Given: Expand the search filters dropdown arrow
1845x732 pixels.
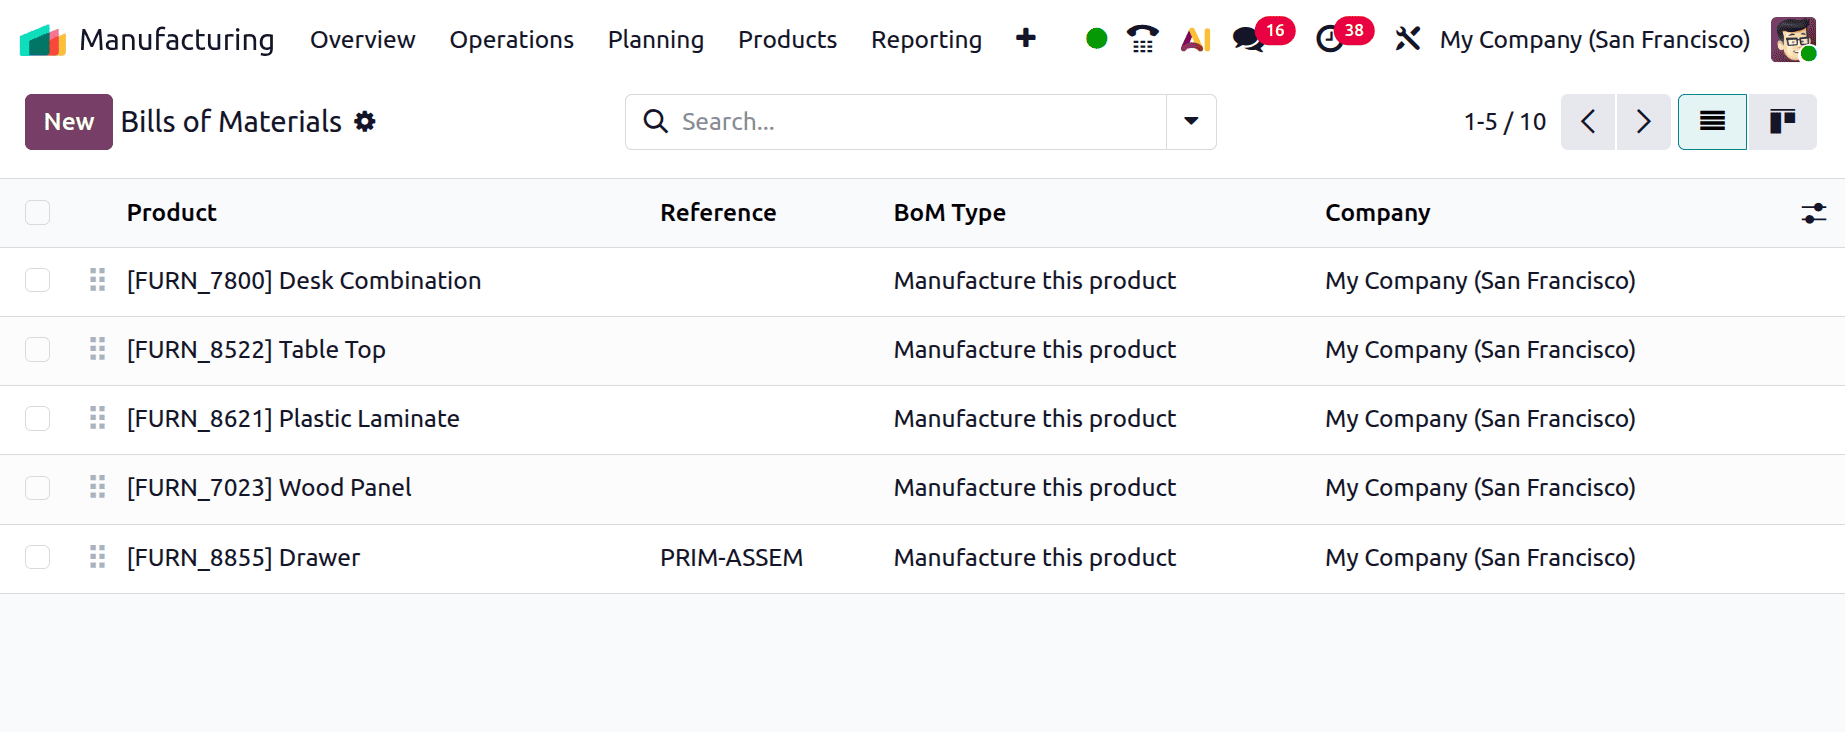Looking at the screenshot, I should (x=1191, y=122).
